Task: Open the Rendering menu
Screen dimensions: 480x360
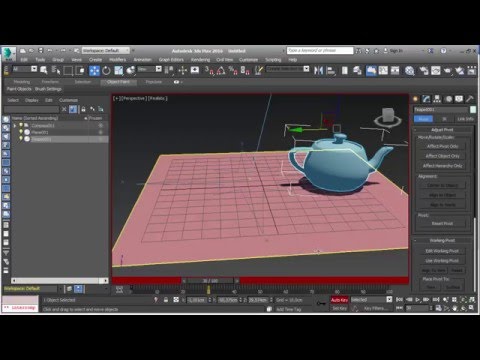Action: [x=200, y=60]
